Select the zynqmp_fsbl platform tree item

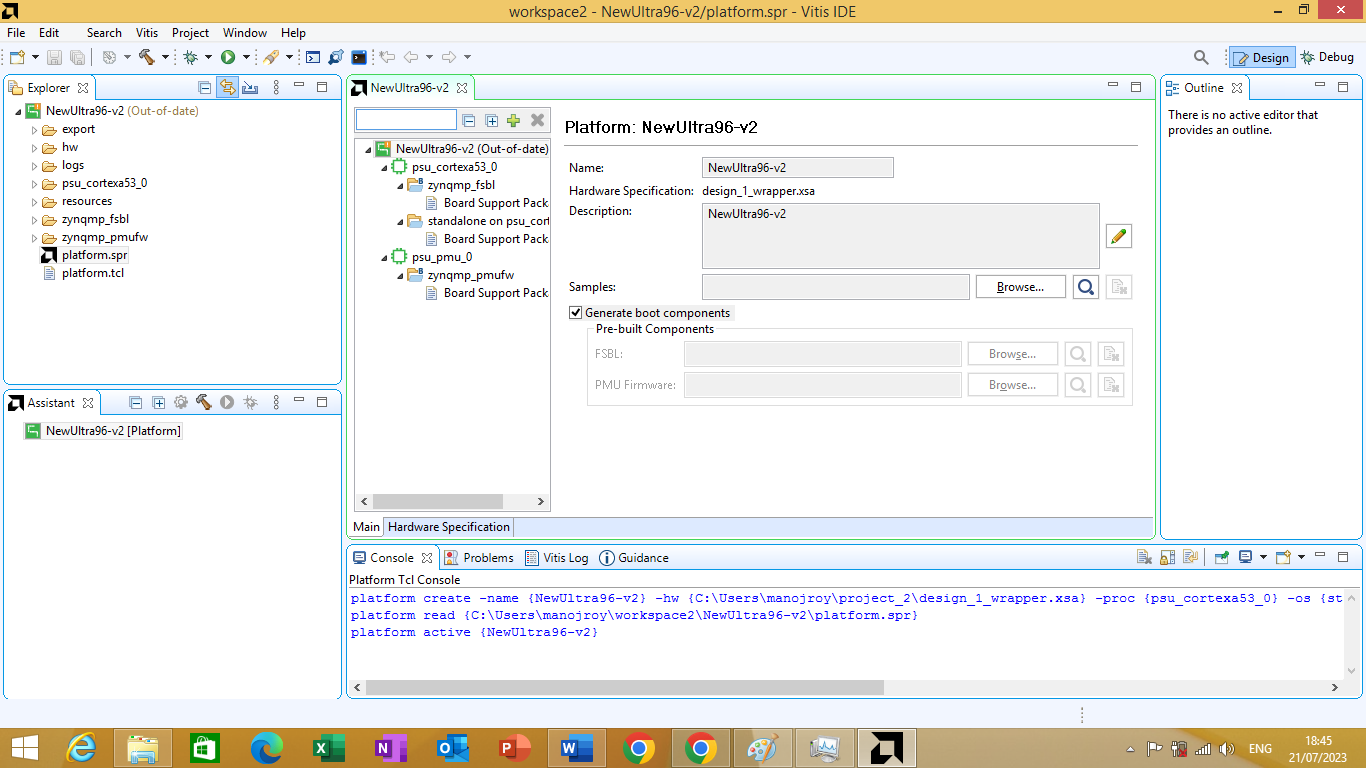(x=461, y=185)
